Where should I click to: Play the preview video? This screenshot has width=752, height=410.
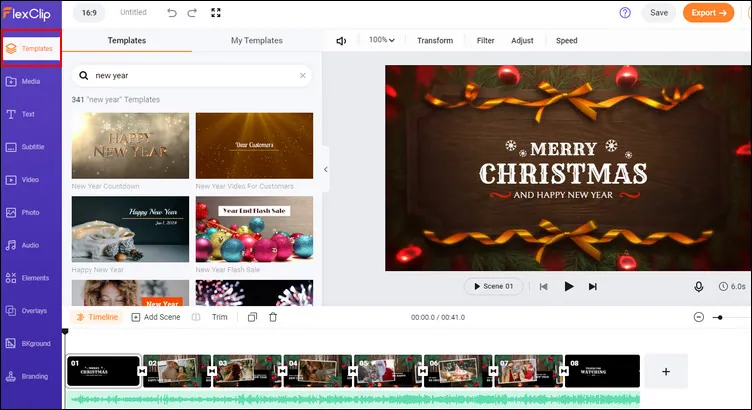click(x=569, y=287)
